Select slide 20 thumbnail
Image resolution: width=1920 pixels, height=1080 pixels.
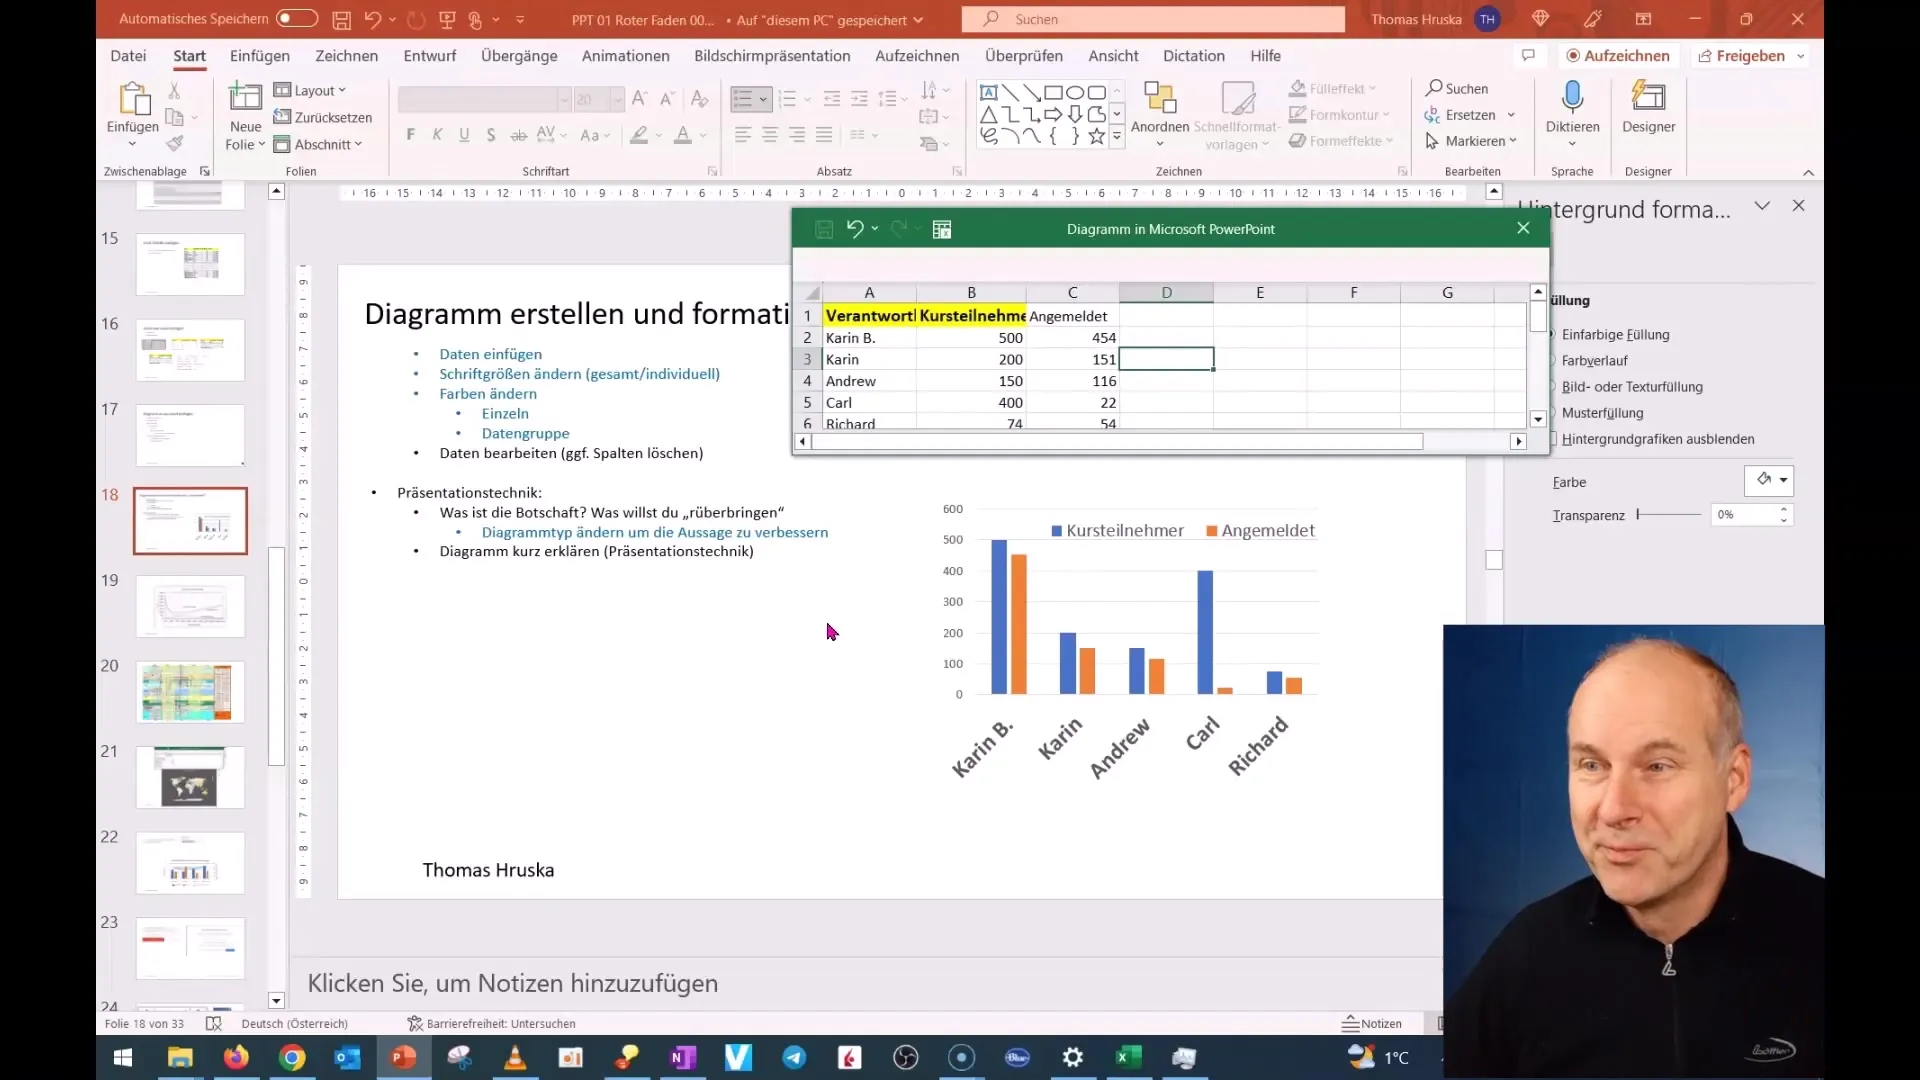click(190, 691)
